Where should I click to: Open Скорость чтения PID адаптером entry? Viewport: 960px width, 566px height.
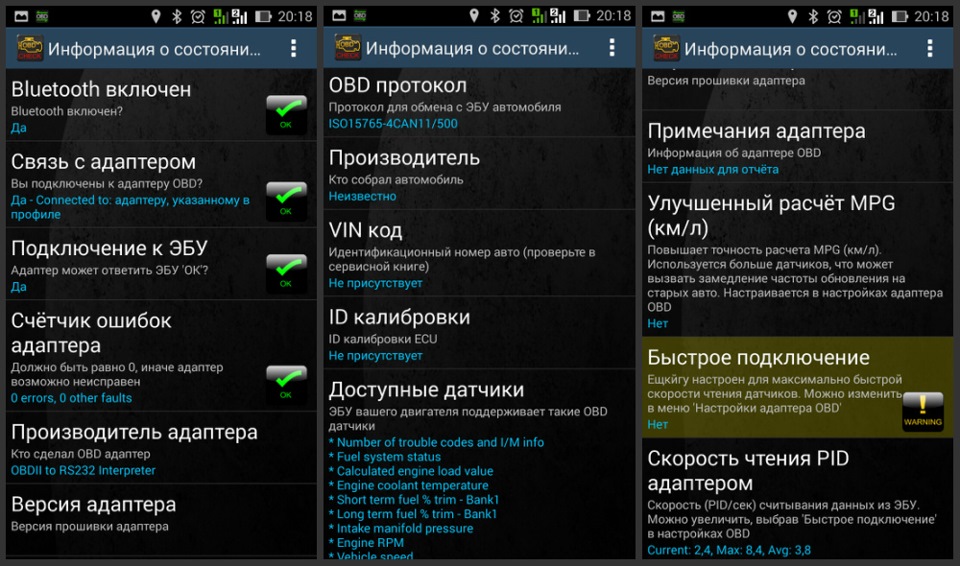[798, 499]
